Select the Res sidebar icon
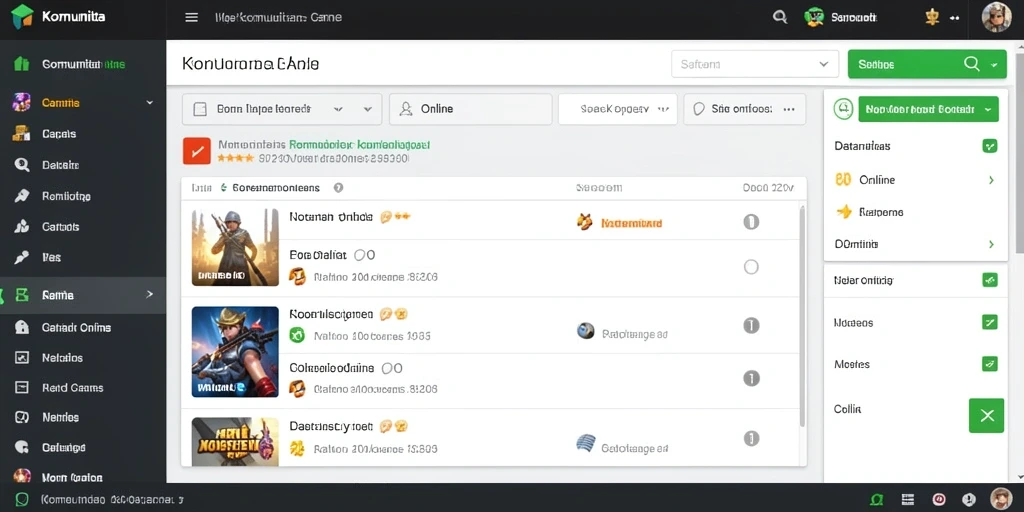The width and height of the screenshot is (1024, 512). click(x=22, y=257)
